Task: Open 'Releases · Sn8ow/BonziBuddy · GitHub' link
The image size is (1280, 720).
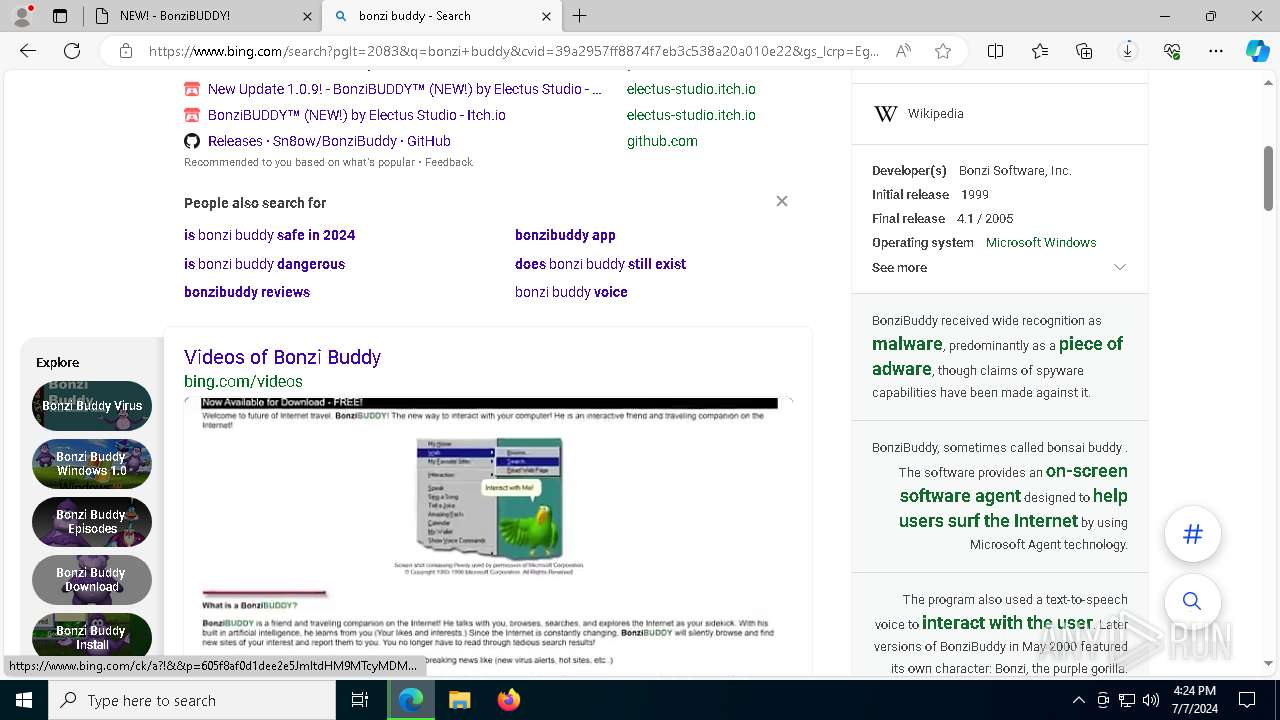Action: coord(329,141)
